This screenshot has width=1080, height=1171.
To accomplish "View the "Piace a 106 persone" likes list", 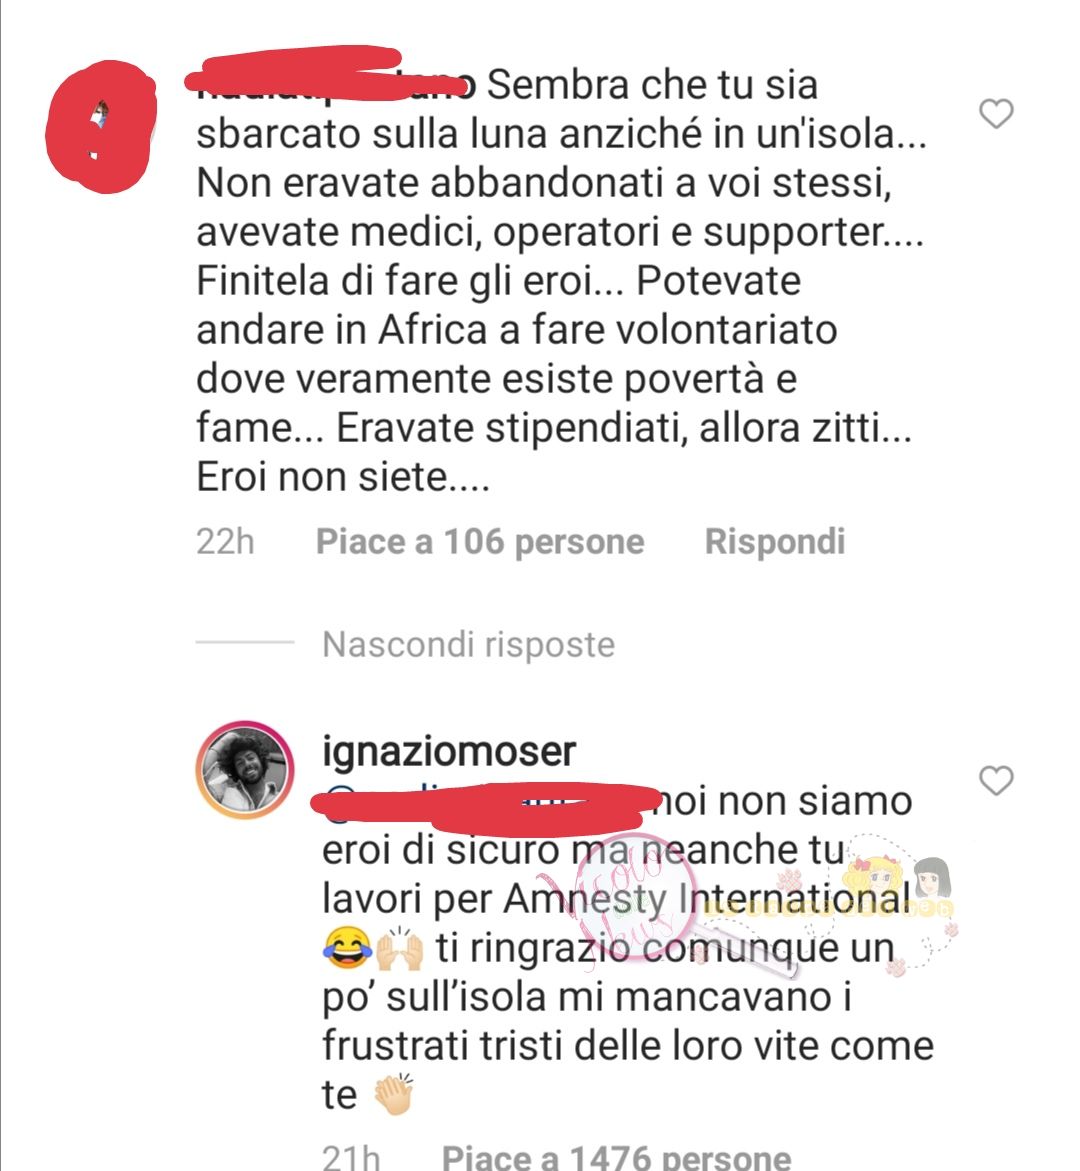I will coord(480,541).
